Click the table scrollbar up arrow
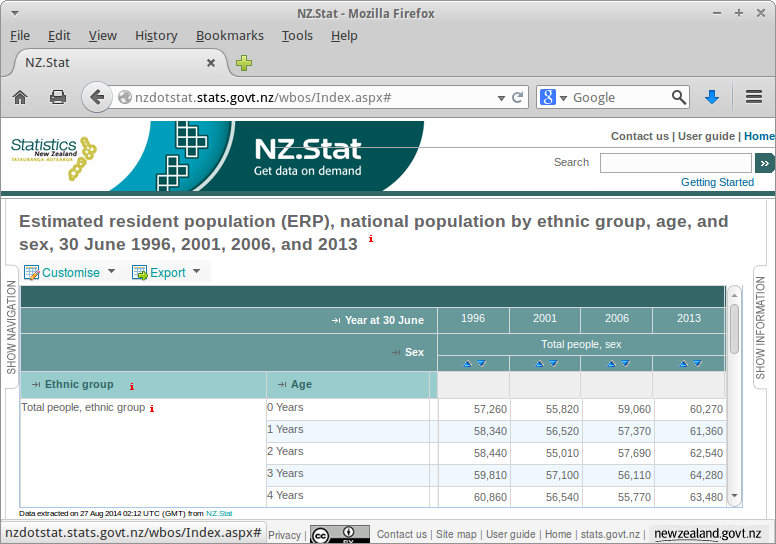Viewport: 776px width, 544px height. pyautogui.click(x=734, y=295)
